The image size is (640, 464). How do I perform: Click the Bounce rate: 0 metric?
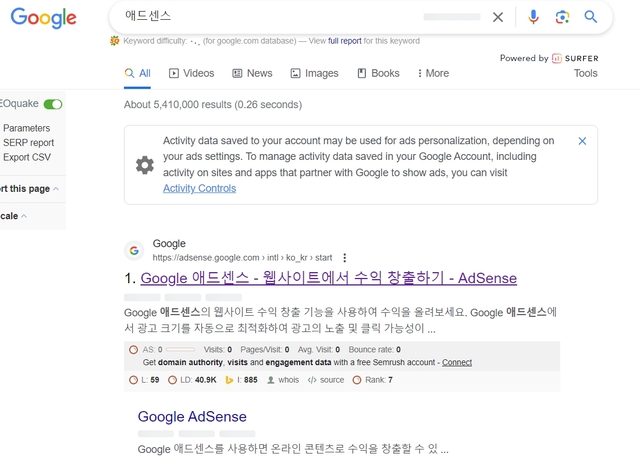(375, 350)
